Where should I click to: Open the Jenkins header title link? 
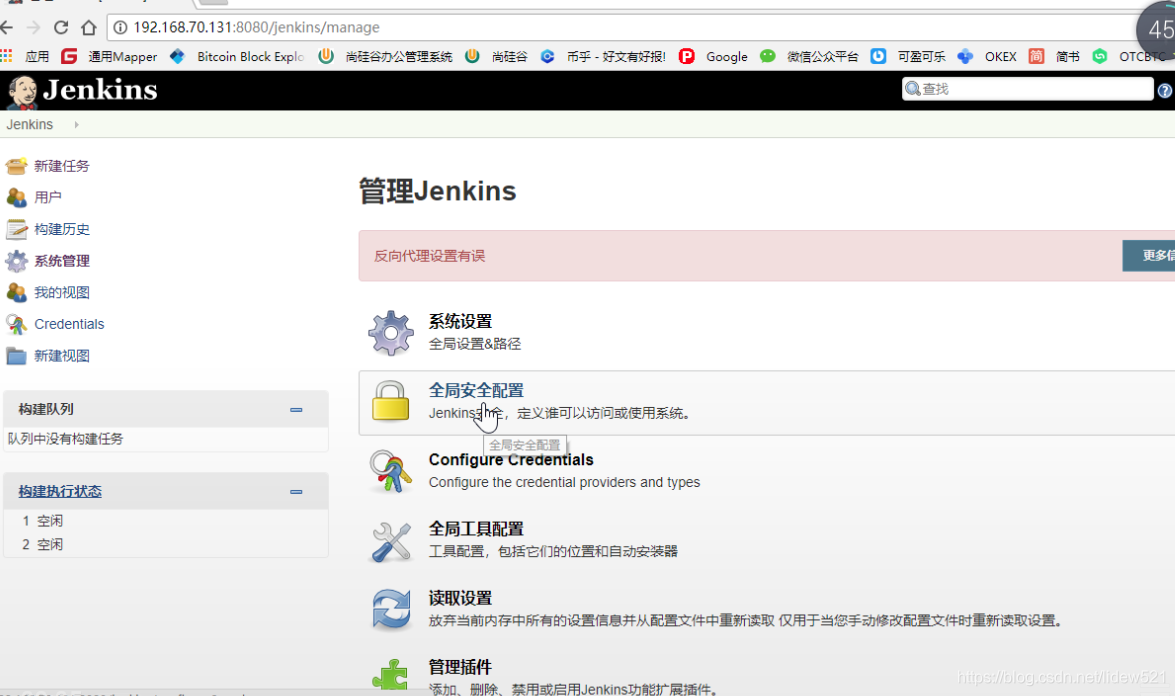pos(100,90)
